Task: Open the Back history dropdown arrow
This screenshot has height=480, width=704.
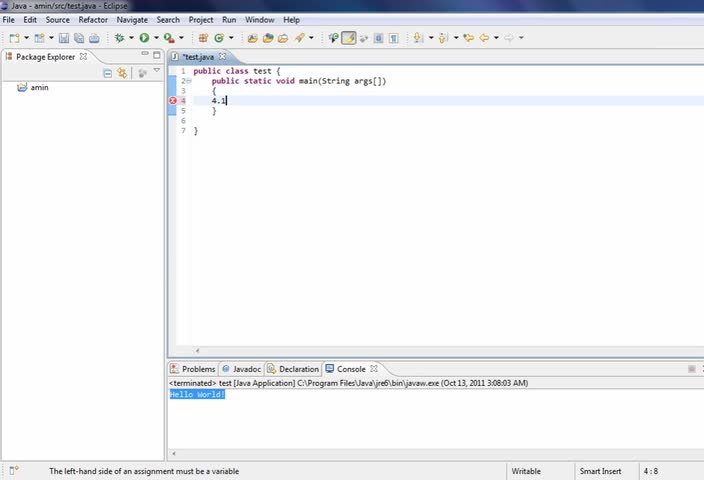Action: click(x=496, y=38)
